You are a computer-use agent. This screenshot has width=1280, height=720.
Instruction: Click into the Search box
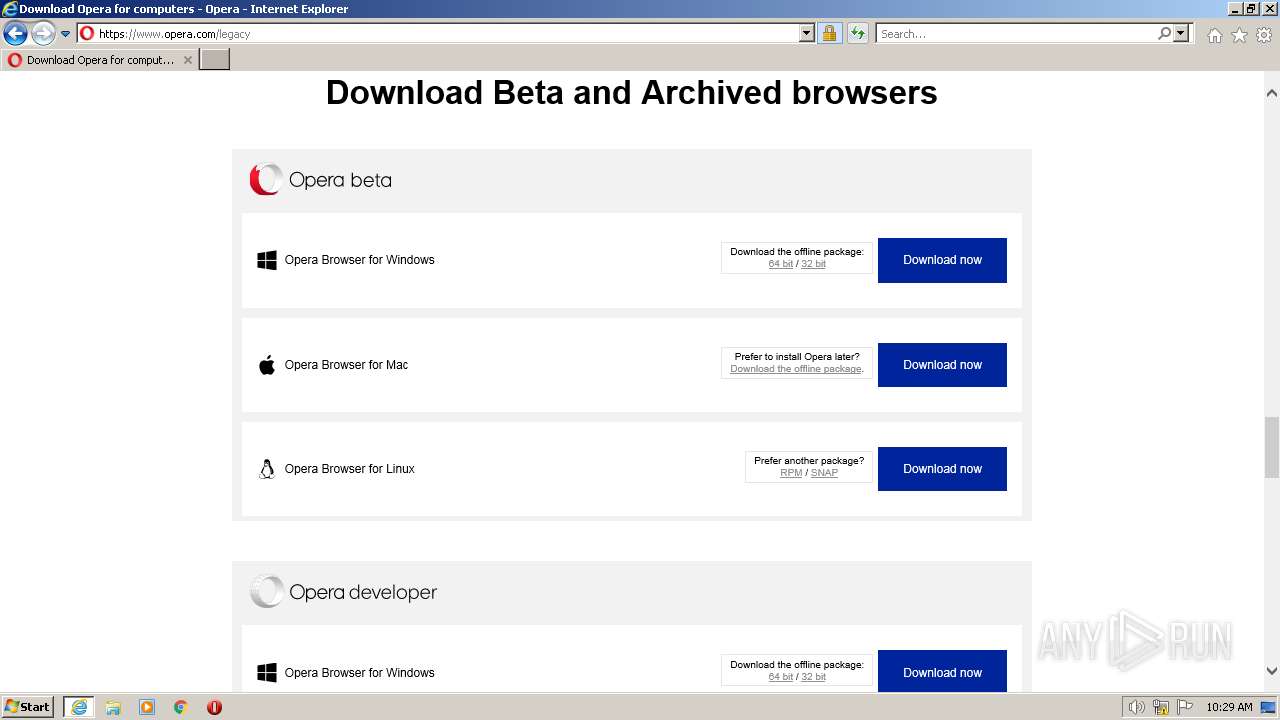1016,33
